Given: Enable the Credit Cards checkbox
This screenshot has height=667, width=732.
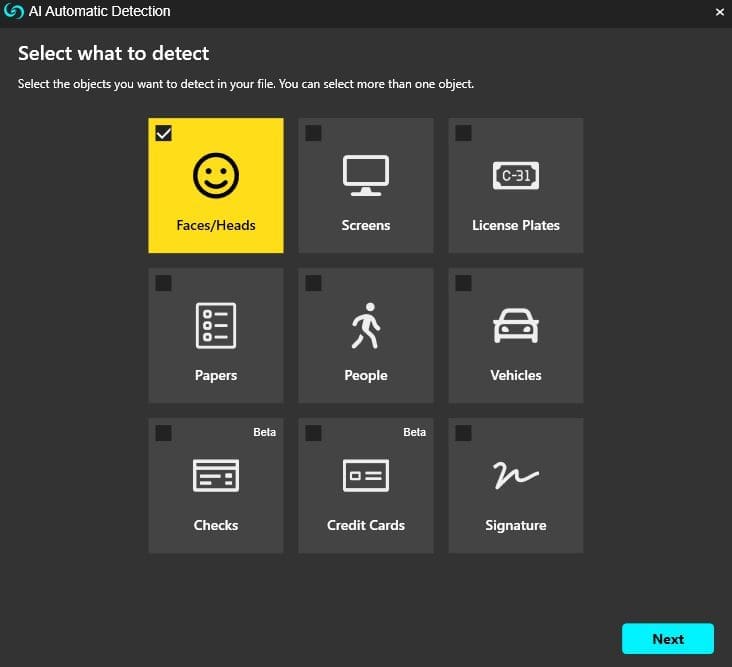Looking at the screenshot, I should [x=314, y=433].
